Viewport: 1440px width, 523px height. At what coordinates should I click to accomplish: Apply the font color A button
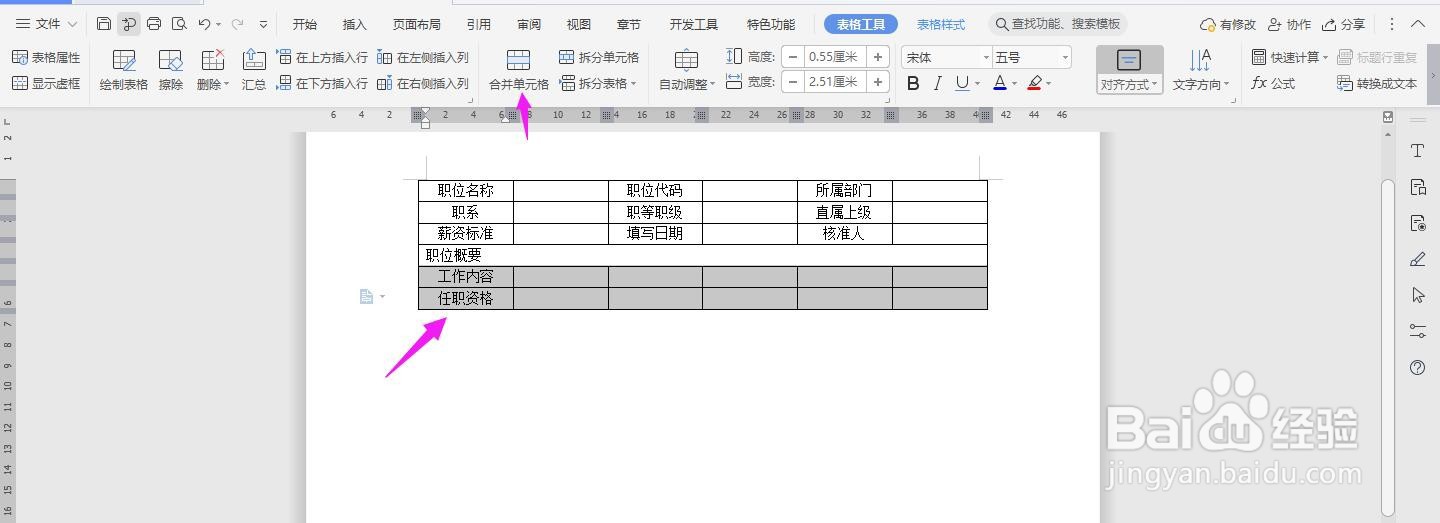999,84
